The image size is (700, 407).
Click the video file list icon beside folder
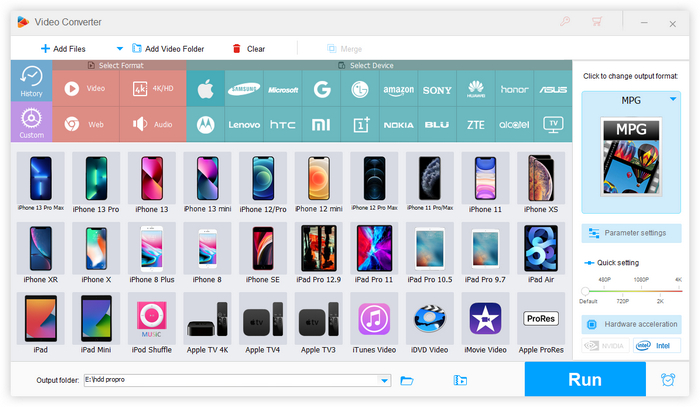(460, 380)
